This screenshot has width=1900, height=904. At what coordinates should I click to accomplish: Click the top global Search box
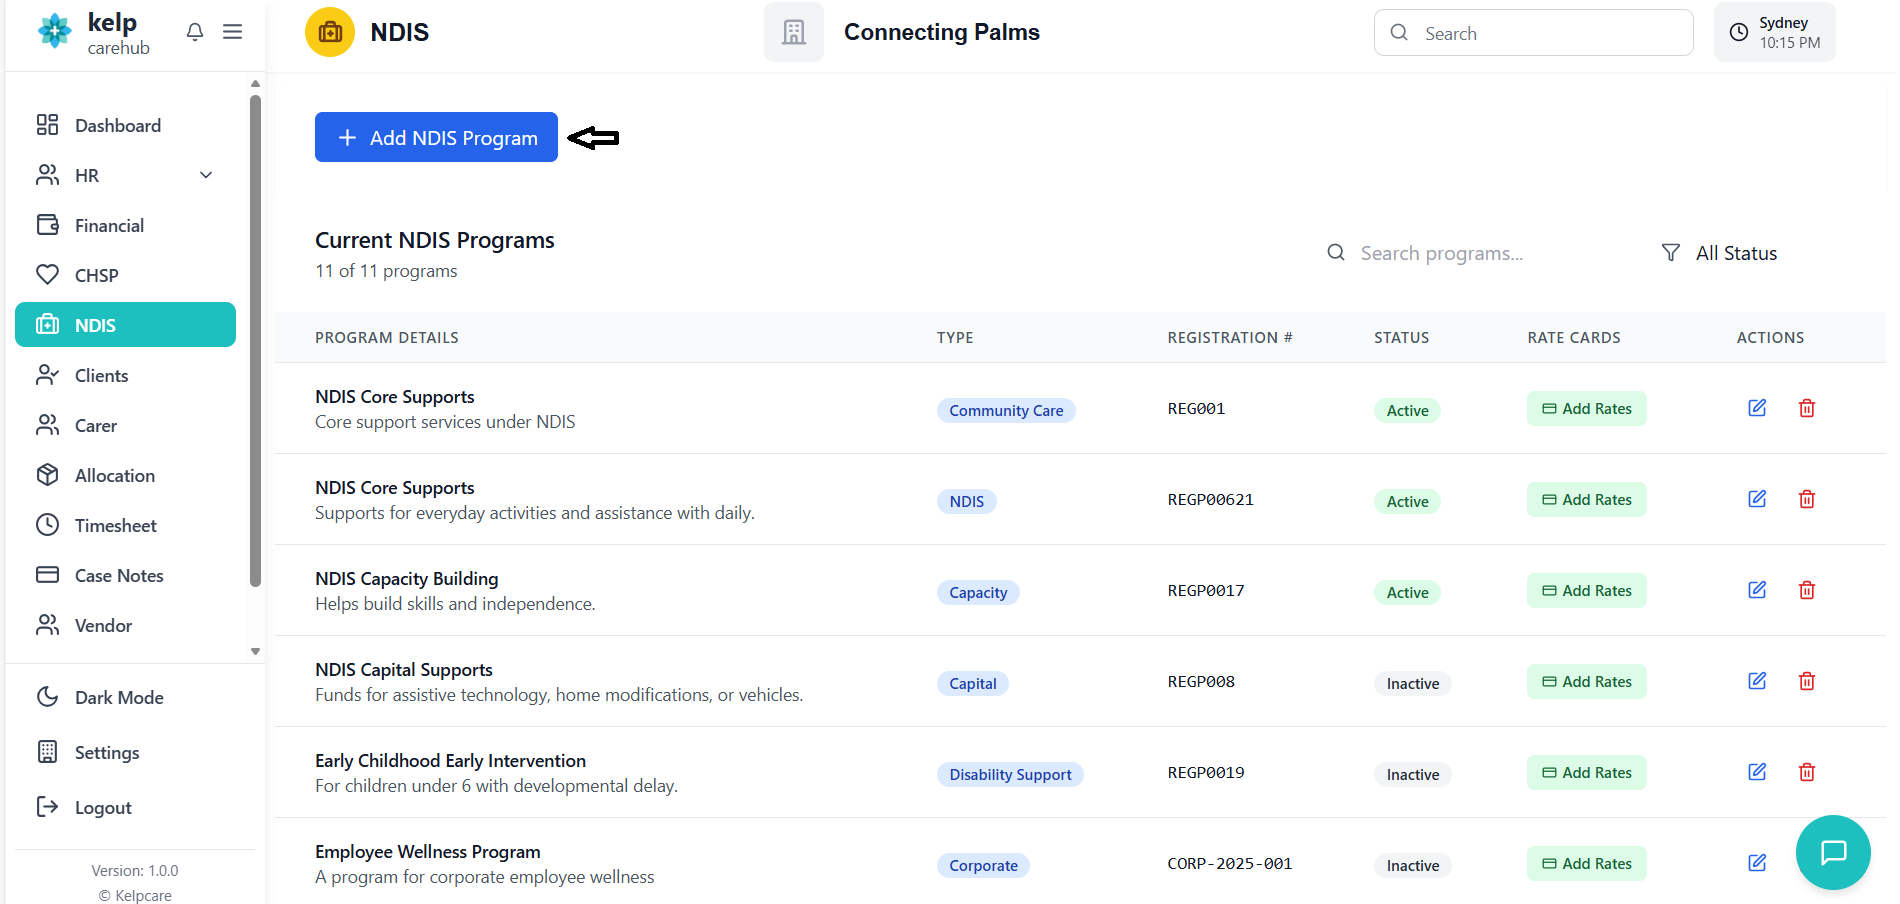pos(1534,33)
